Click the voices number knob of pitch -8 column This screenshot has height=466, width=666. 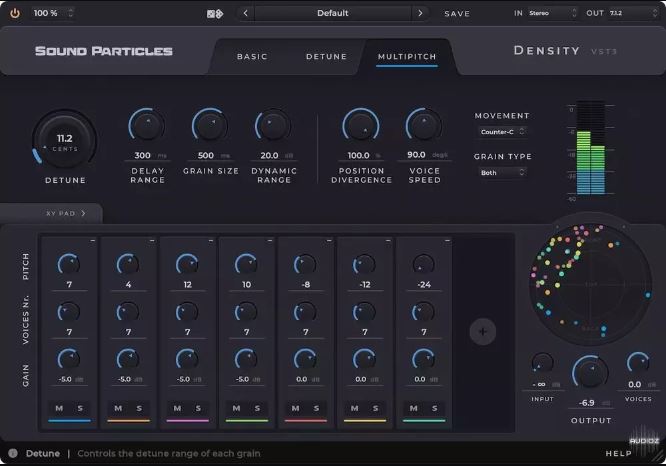(305, 312)
